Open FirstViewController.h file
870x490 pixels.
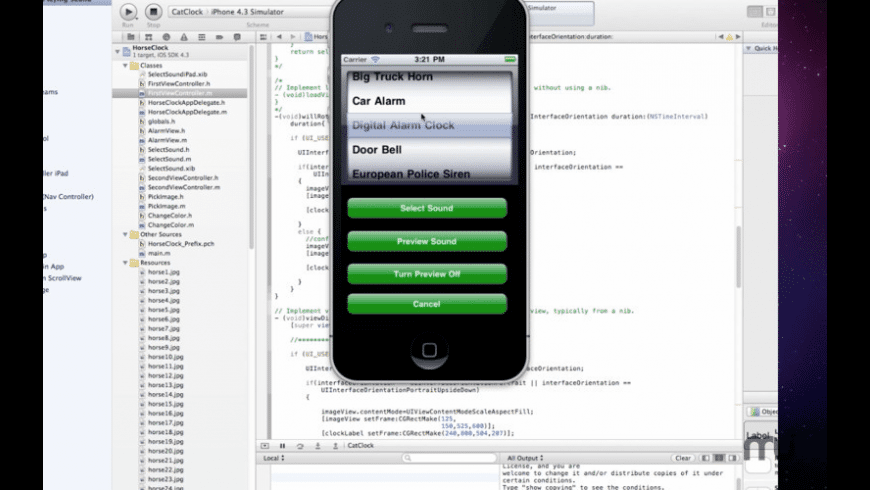click(179, 83)
